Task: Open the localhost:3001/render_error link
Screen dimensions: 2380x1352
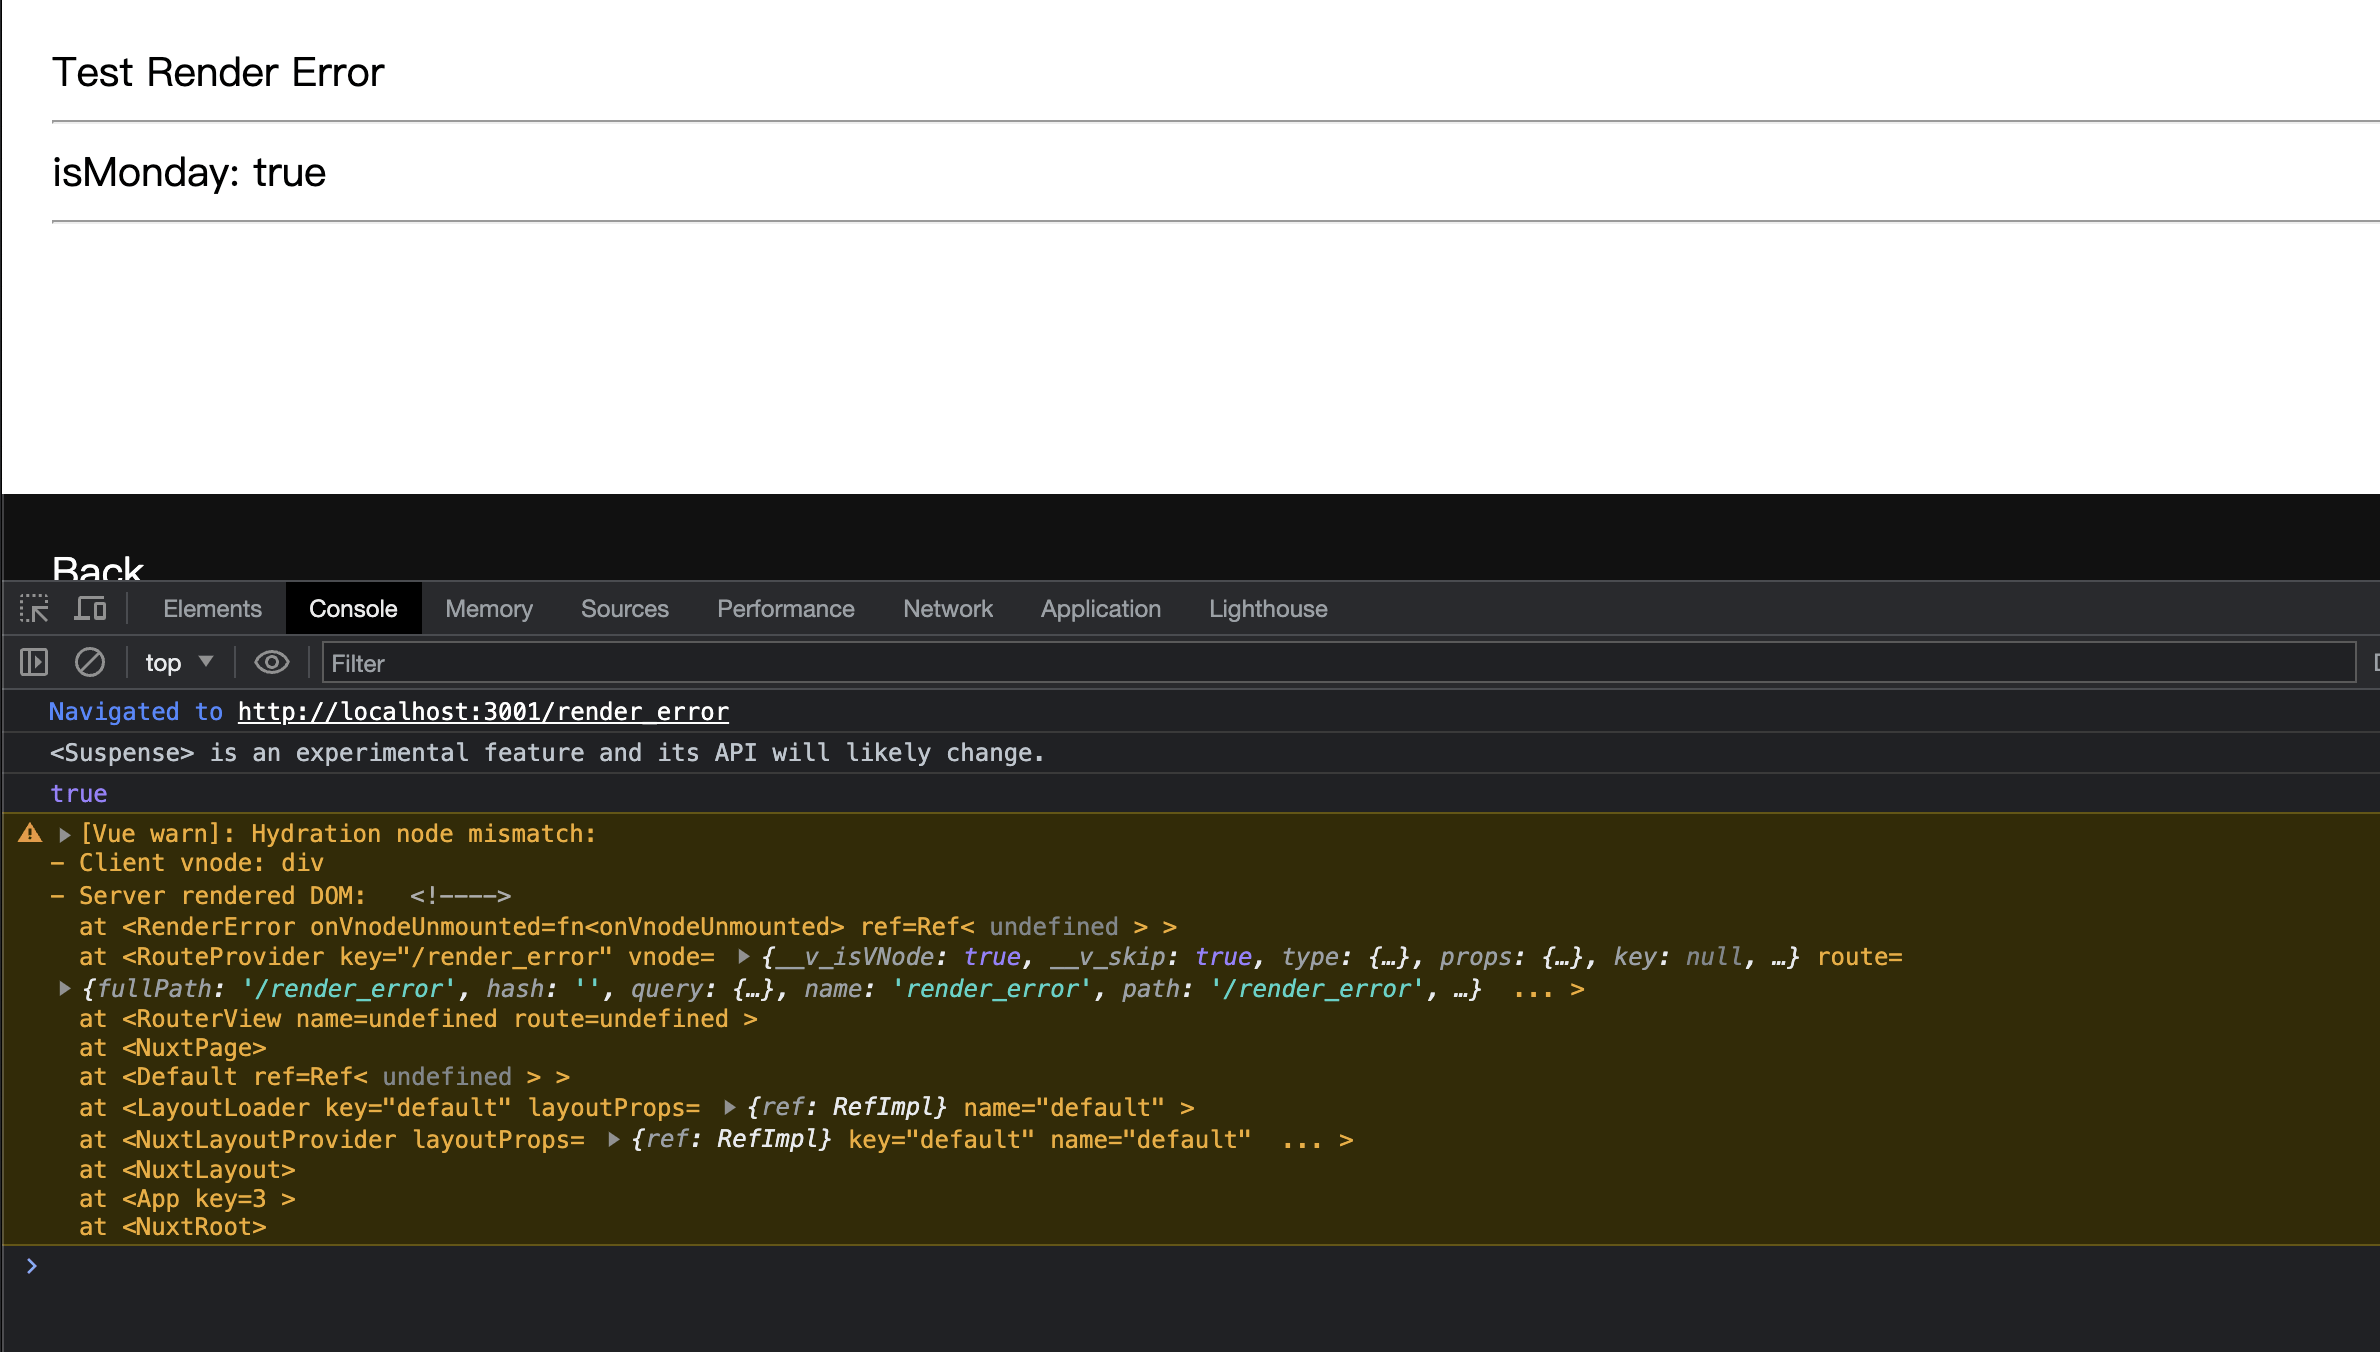Action: (x=483, y=711)
